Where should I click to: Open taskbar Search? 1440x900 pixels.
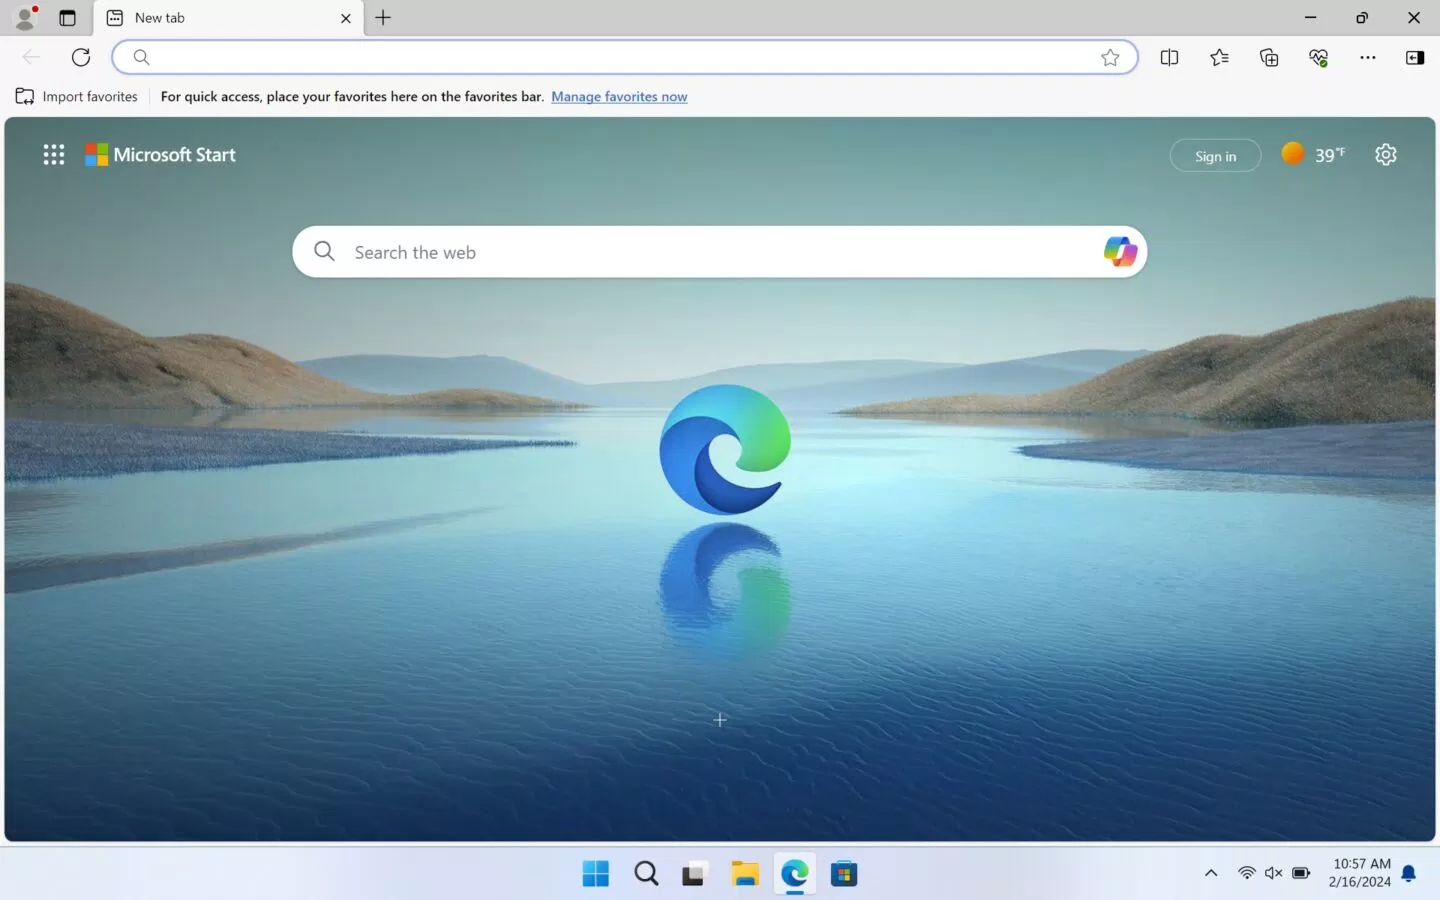(x=646, y=874)
